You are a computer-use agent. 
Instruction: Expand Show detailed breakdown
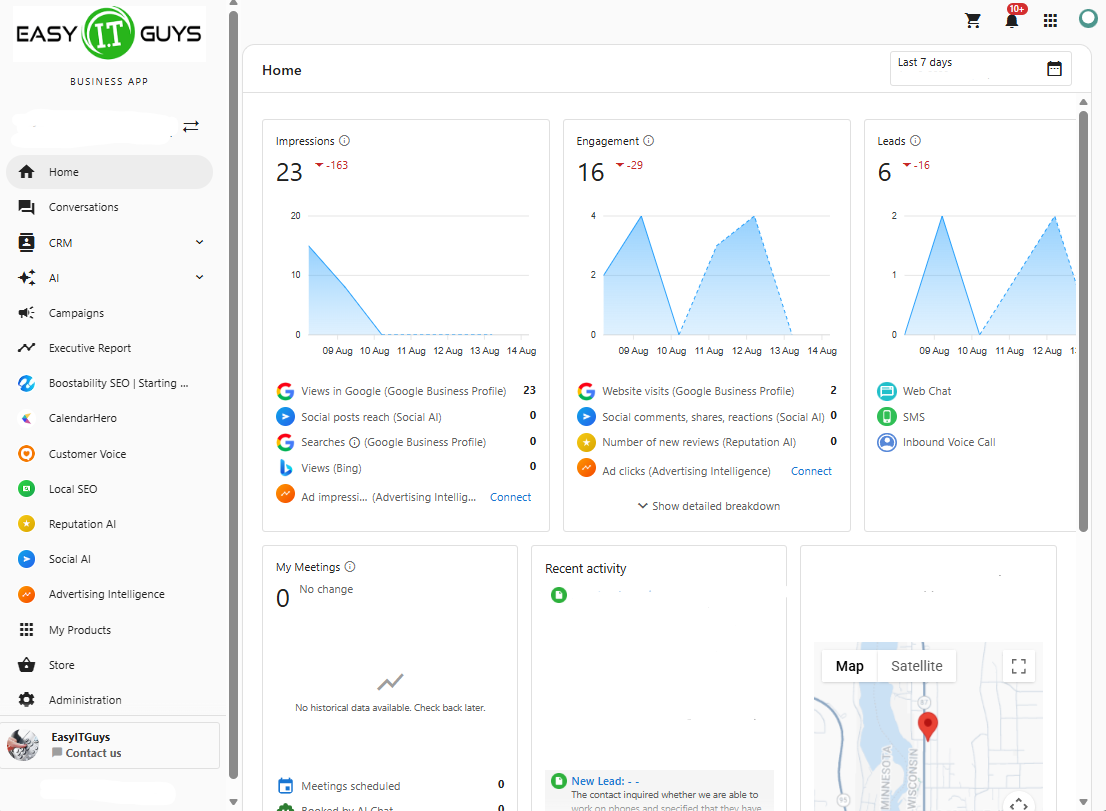pos(708,506)
